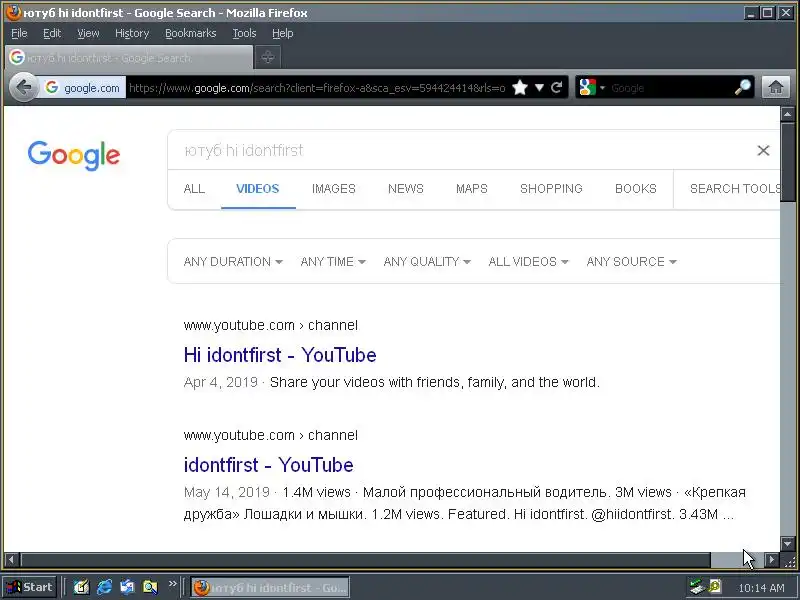Click the Google logo

click(74, 155)
